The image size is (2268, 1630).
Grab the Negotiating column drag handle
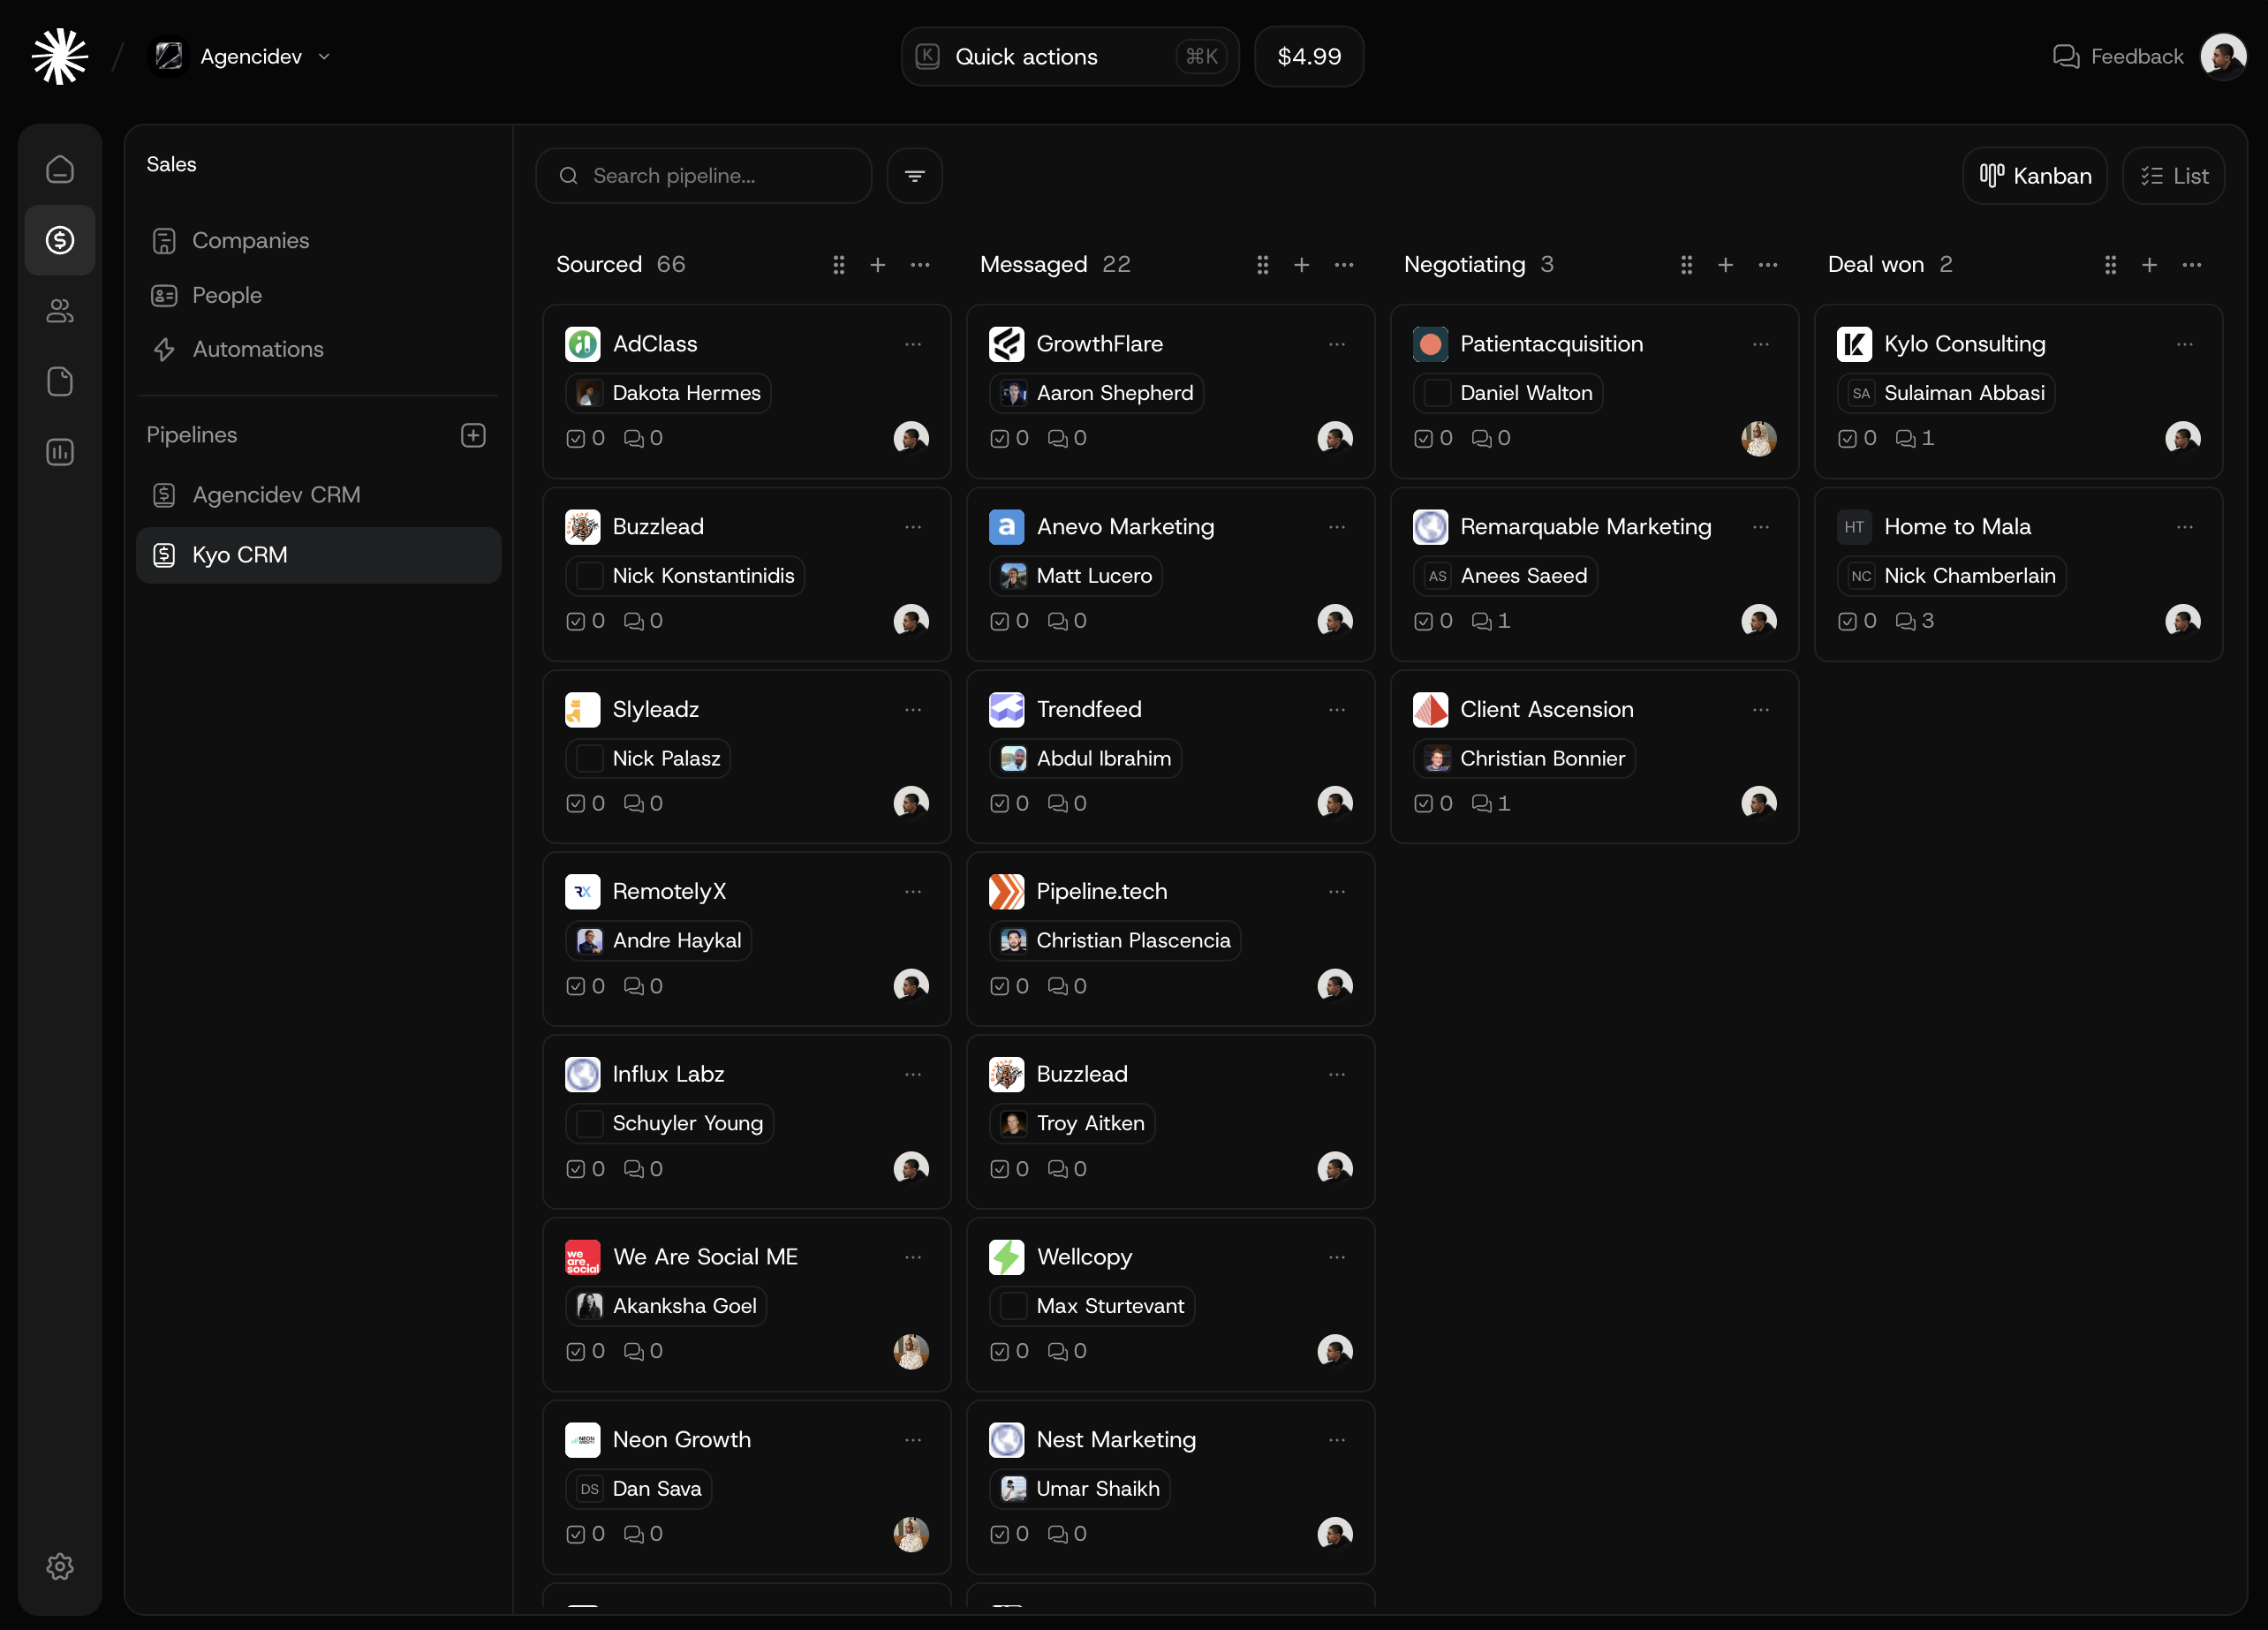(x=1686, y=265)
